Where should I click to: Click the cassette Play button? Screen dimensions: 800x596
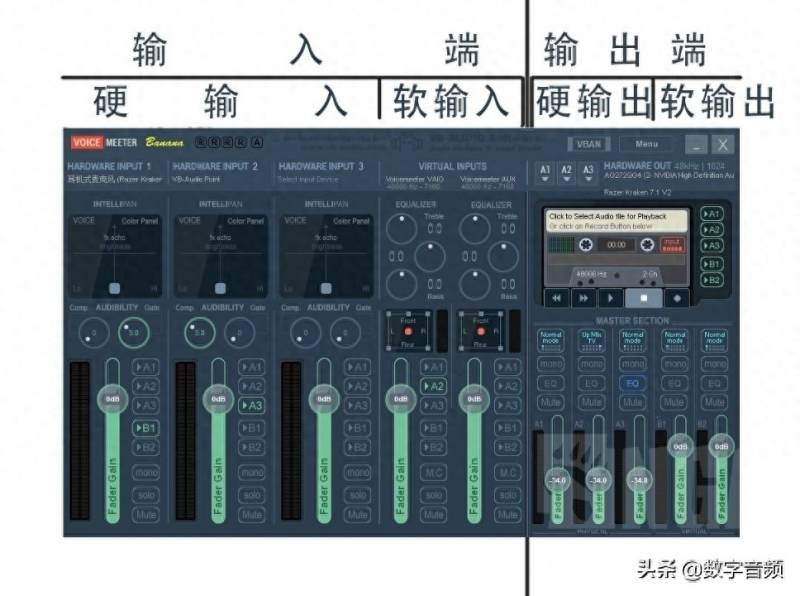pyautogui.click(x=610, y=298)
